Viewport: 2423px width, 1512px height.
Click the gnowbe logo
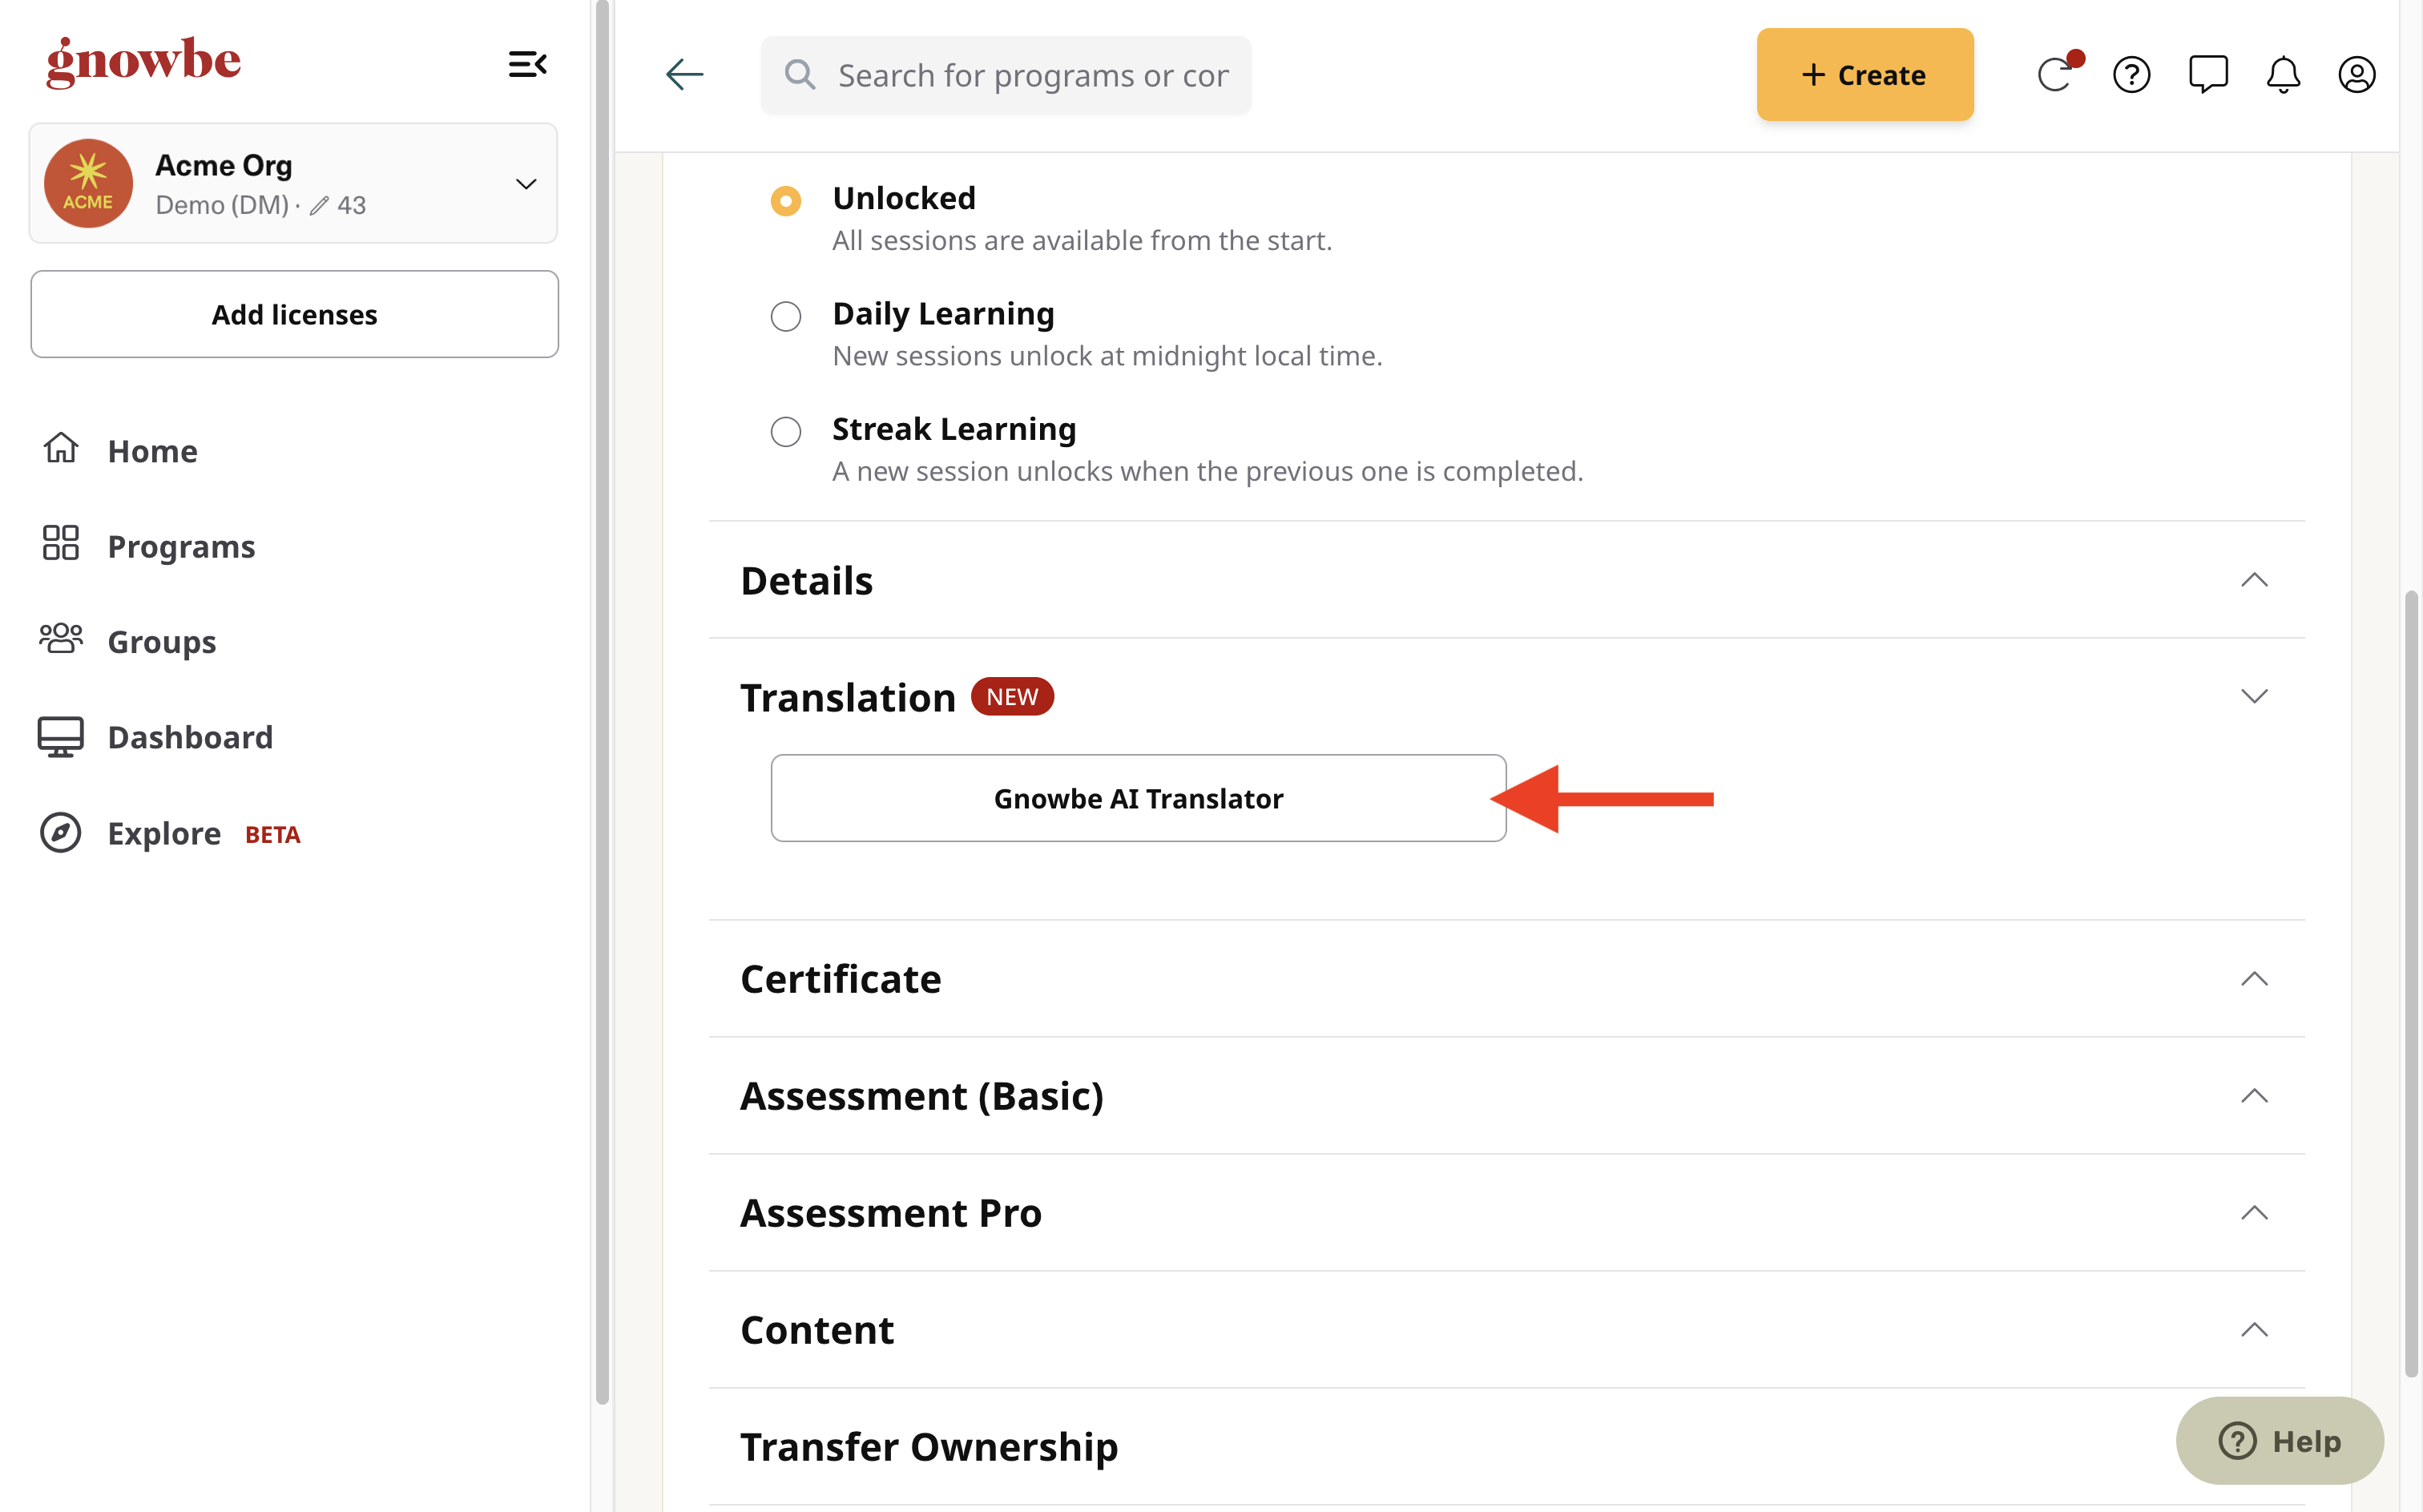point(144,62)
